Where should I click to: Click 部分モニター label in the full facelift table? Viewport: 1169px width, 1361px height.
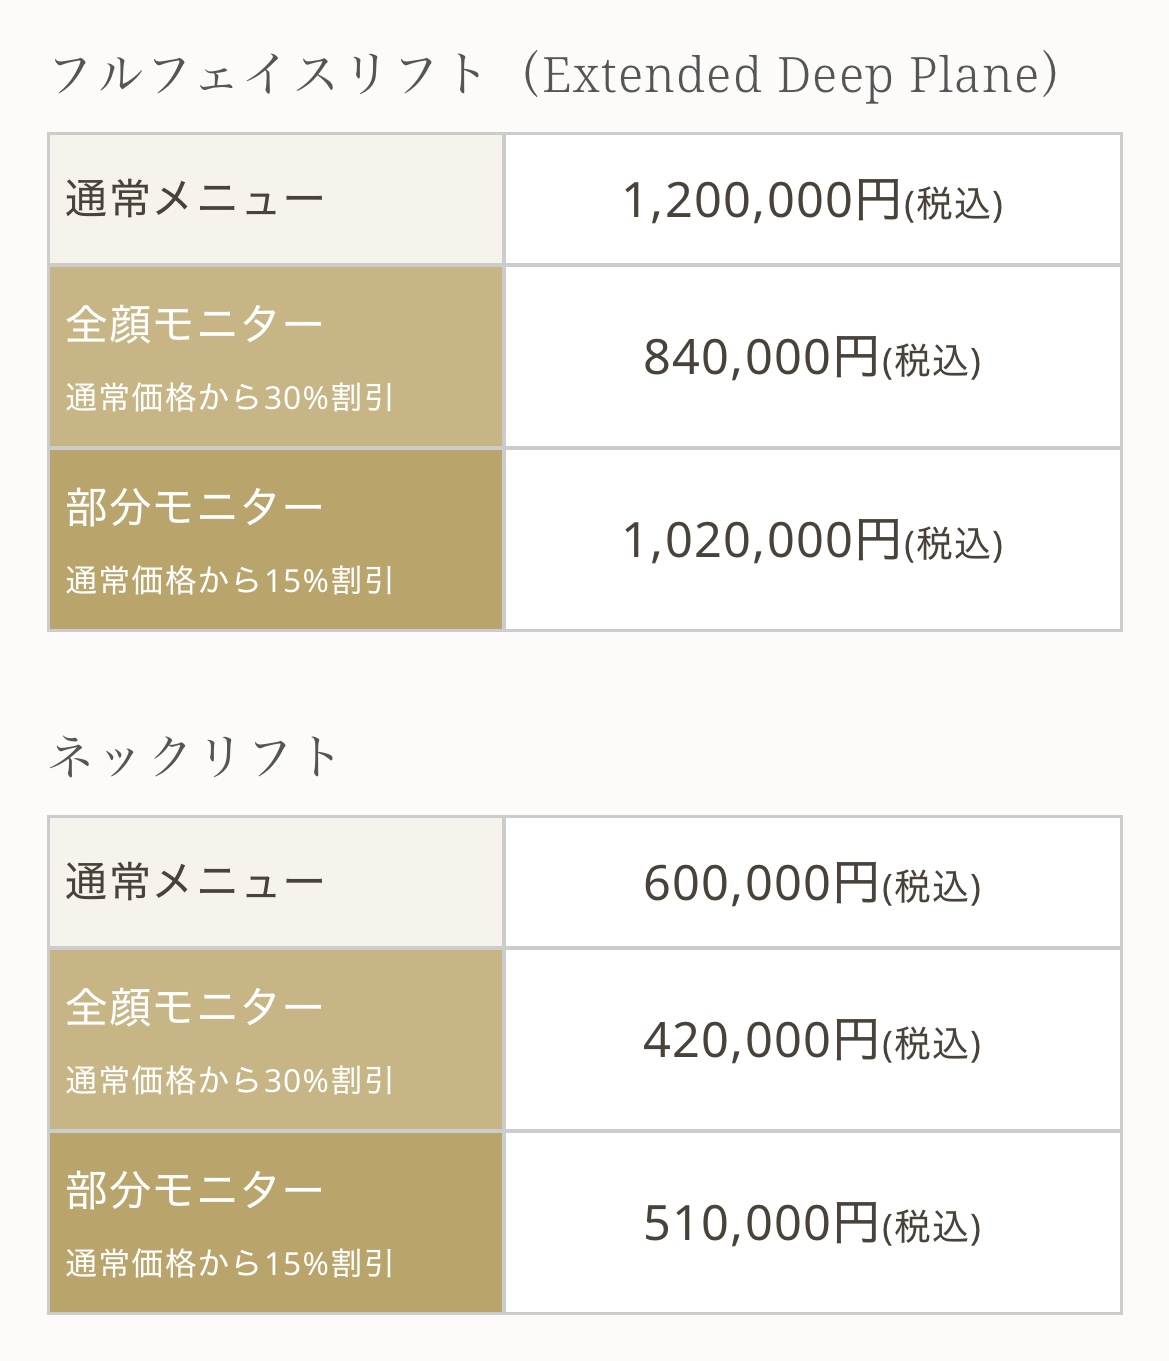[x=195, y=507]
